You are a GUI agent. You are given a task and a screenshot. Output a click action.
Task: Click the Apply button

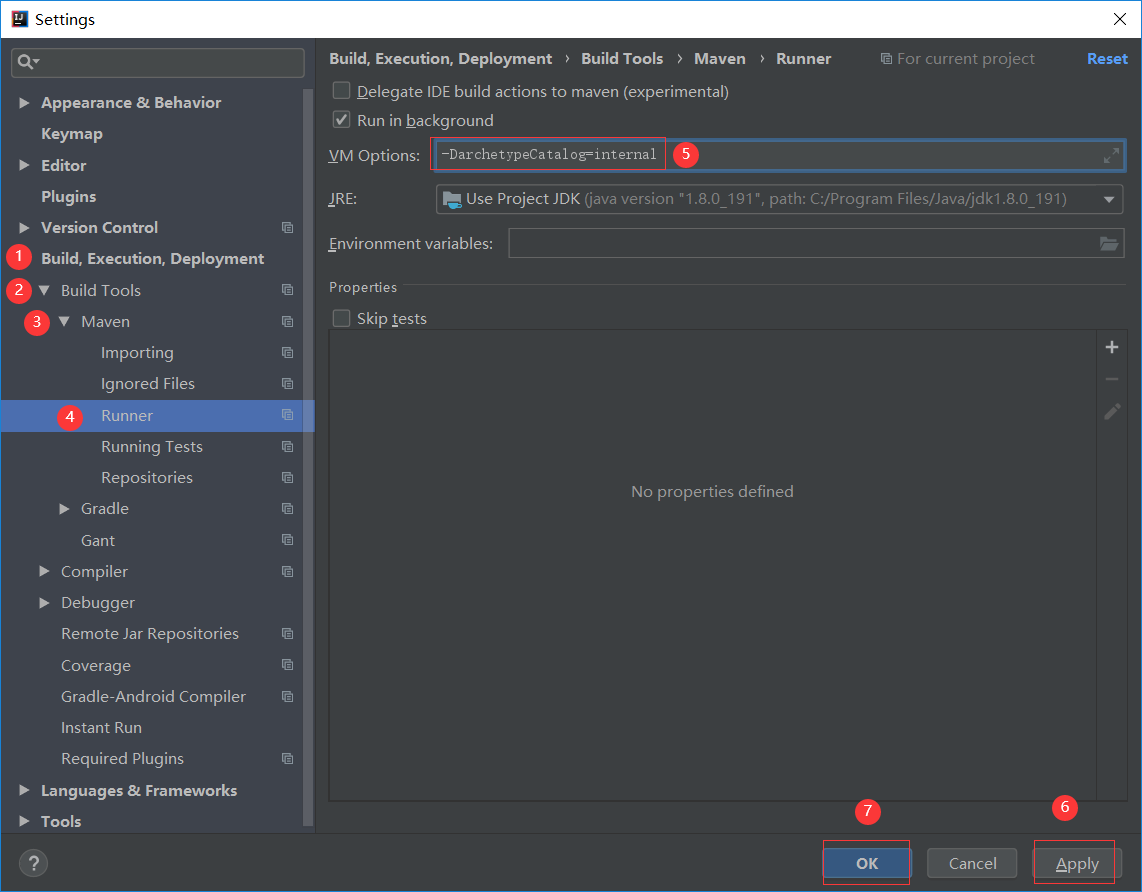point(1076,864)
